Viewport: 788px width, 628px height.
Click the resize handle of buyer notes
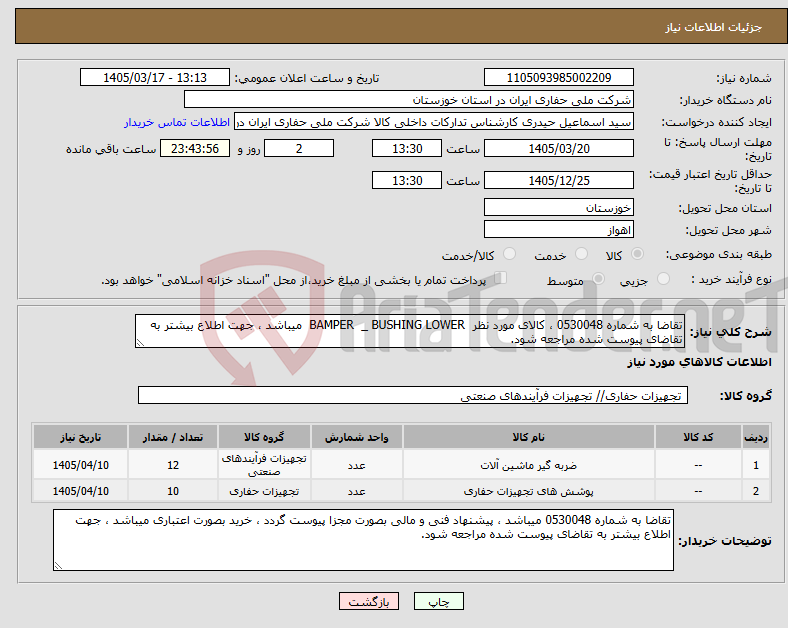58,566
